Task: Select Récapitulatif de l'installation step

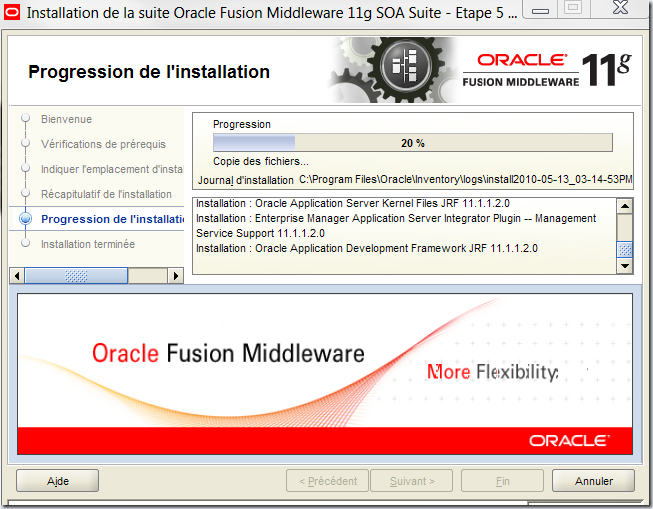Action: tap(106, 194)
